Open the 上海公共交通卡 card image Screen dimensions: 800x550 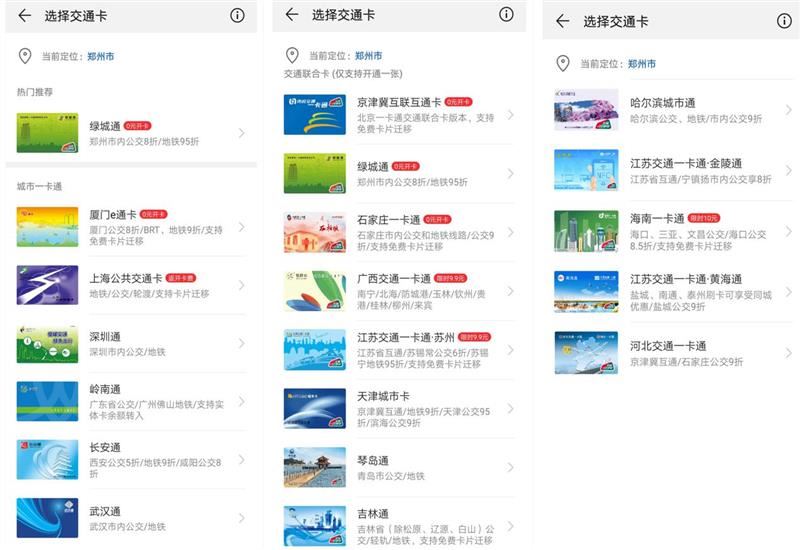pyautogui.click(x=47, y=285)
